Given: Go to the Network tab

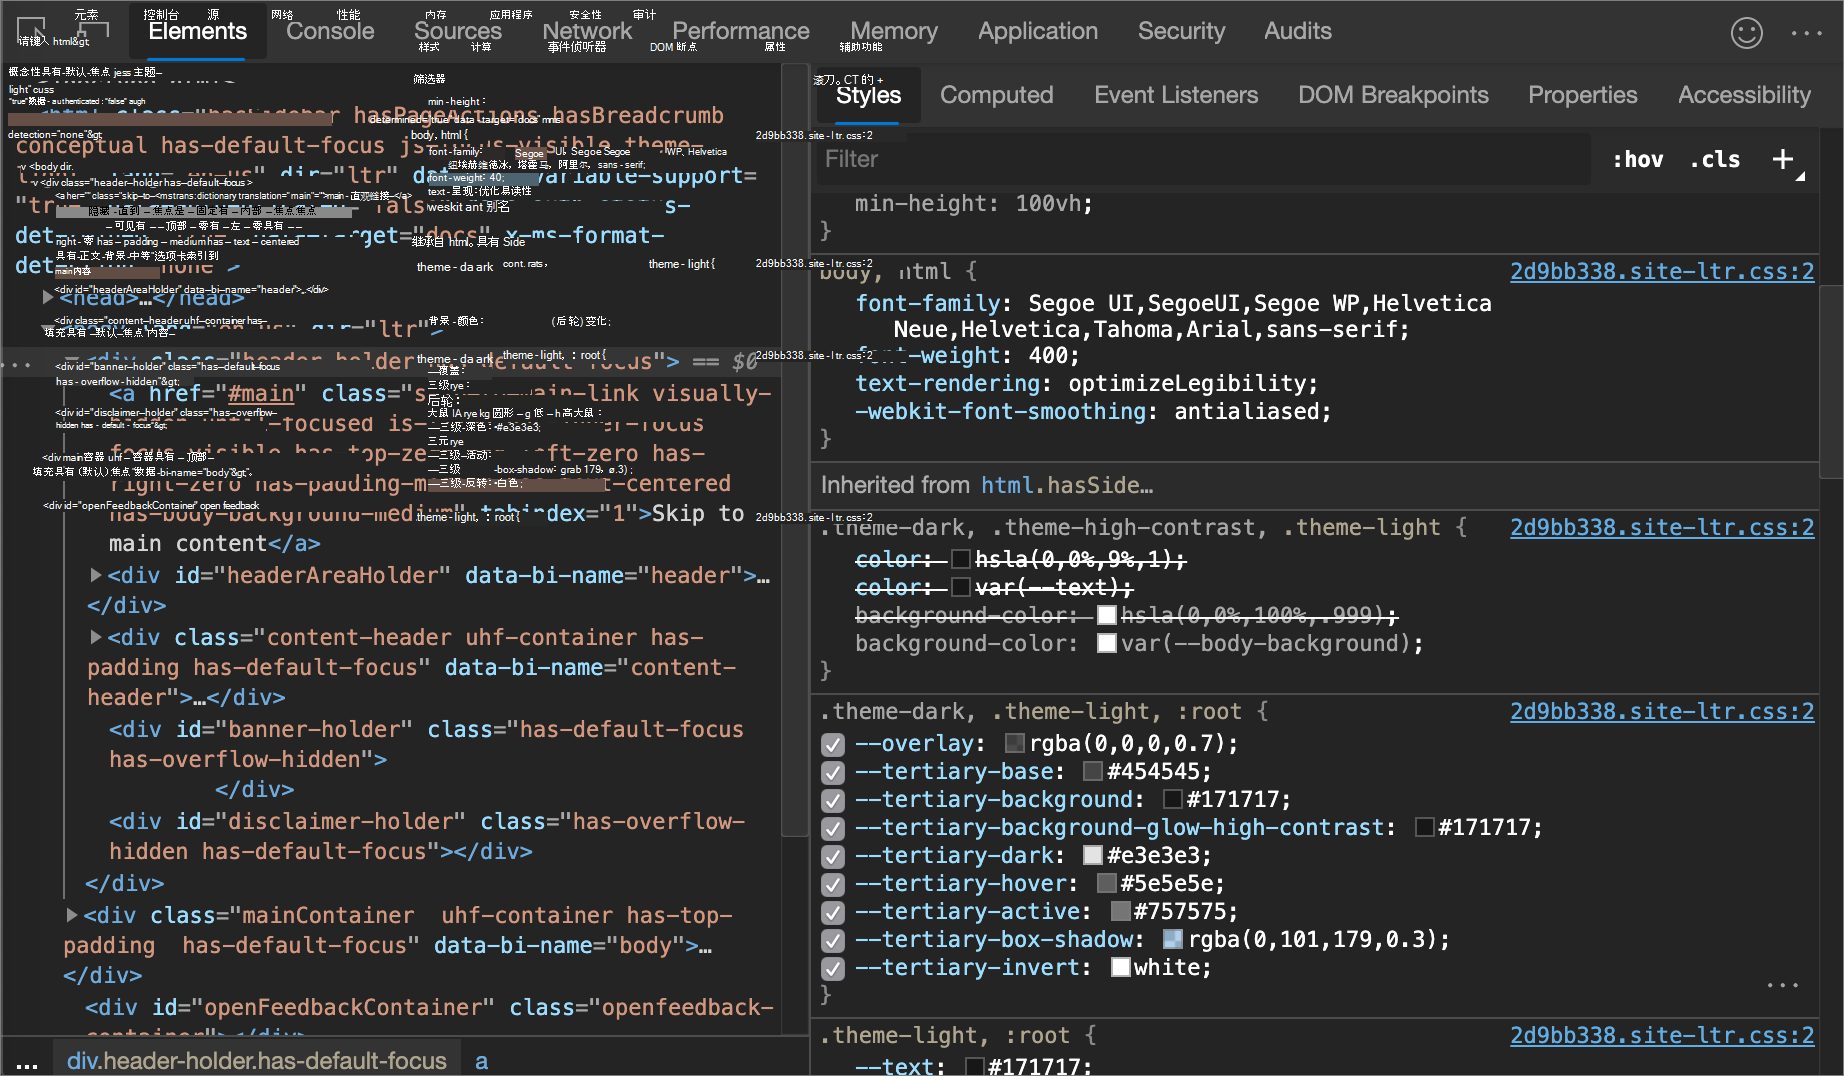Looking at the screenshot, I should [x=587, y=31].
